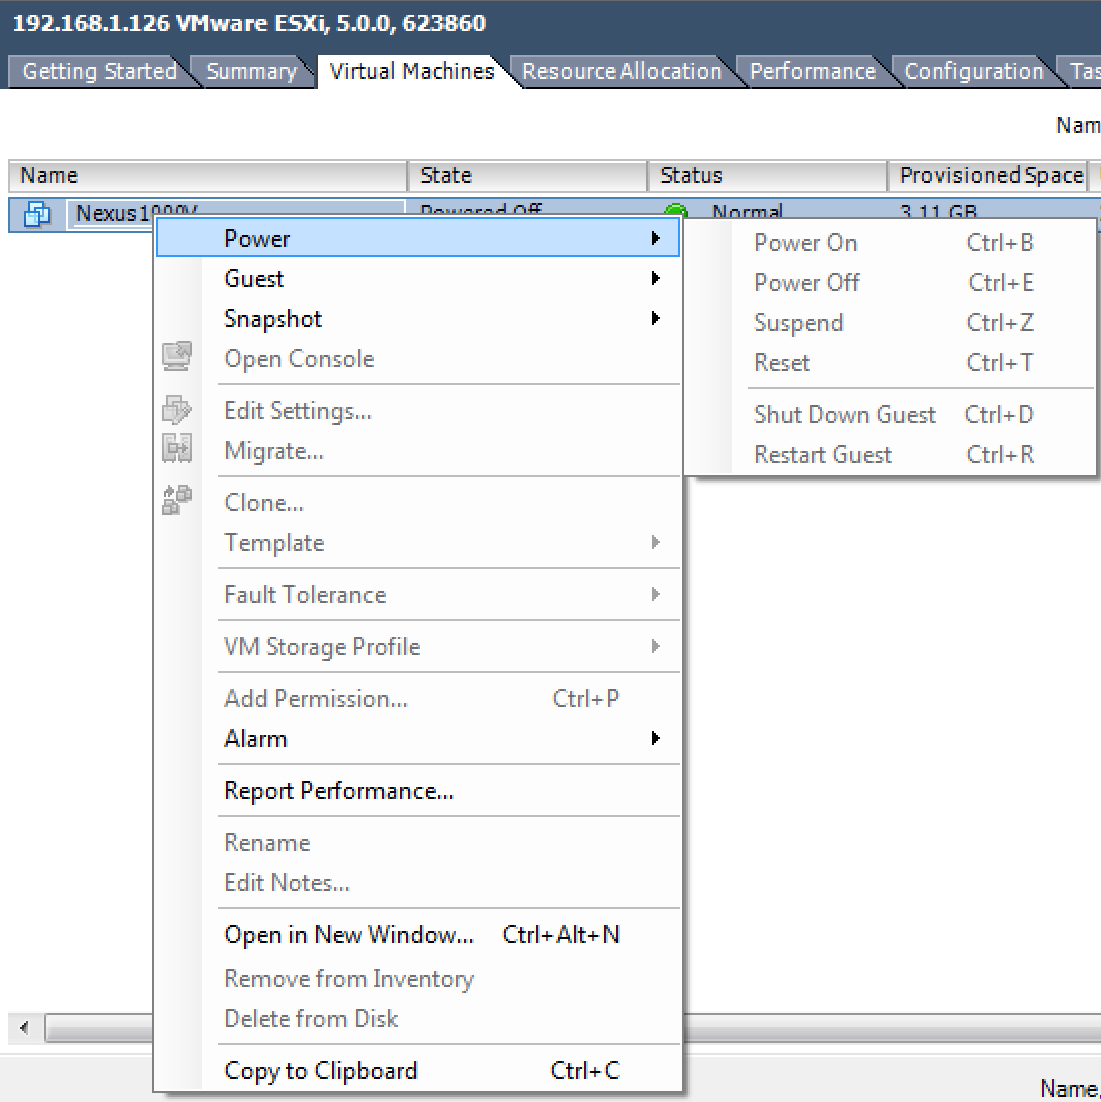
Task: Choose VM Storage Profile menu entry
Action: pyautogui.click(x=417, y=647)
